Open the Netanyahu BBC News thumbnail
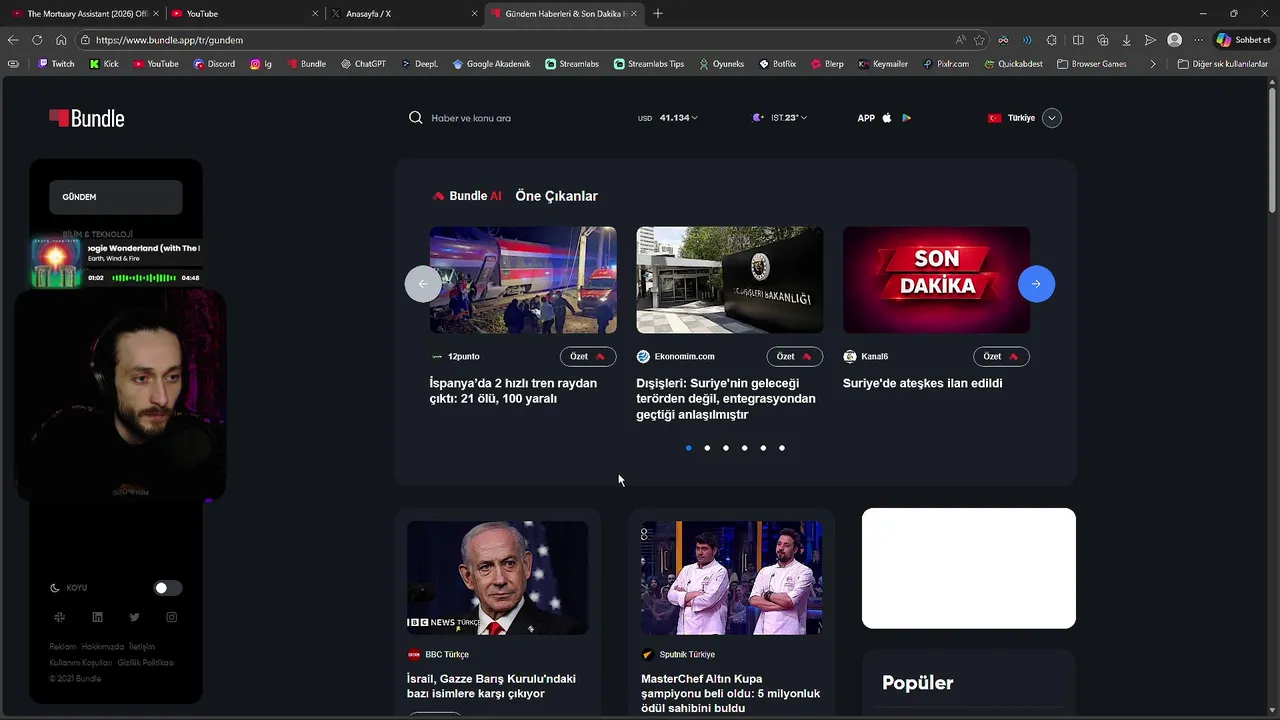Viewport: 1280px width, 720px height. pyautogui.click(x=497, y=577)
